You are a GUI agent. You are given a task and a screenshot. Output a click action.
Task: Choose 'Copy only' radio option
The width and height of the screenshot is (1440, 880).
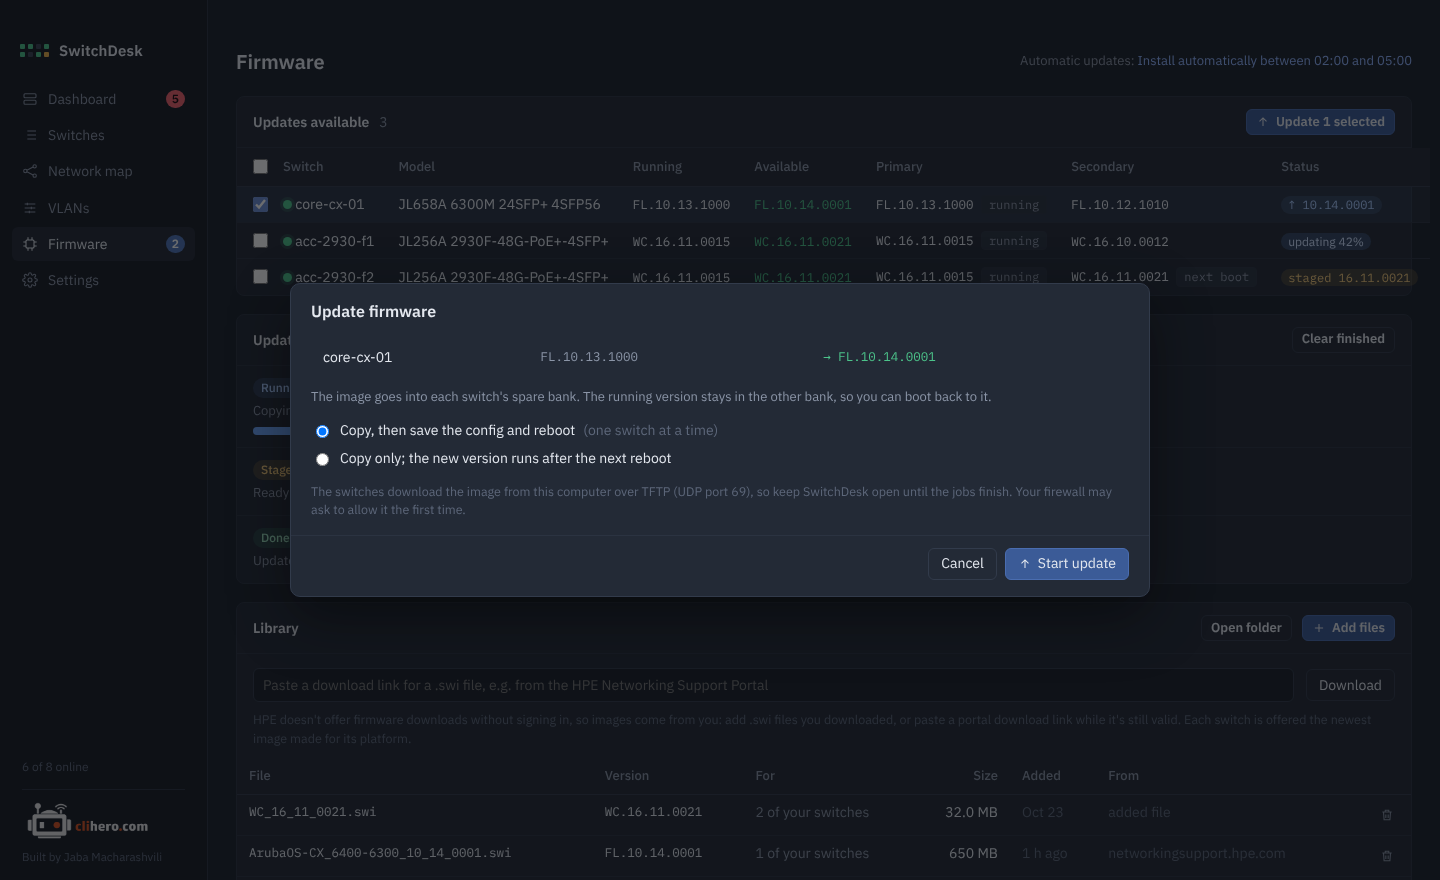coord(322,459)
